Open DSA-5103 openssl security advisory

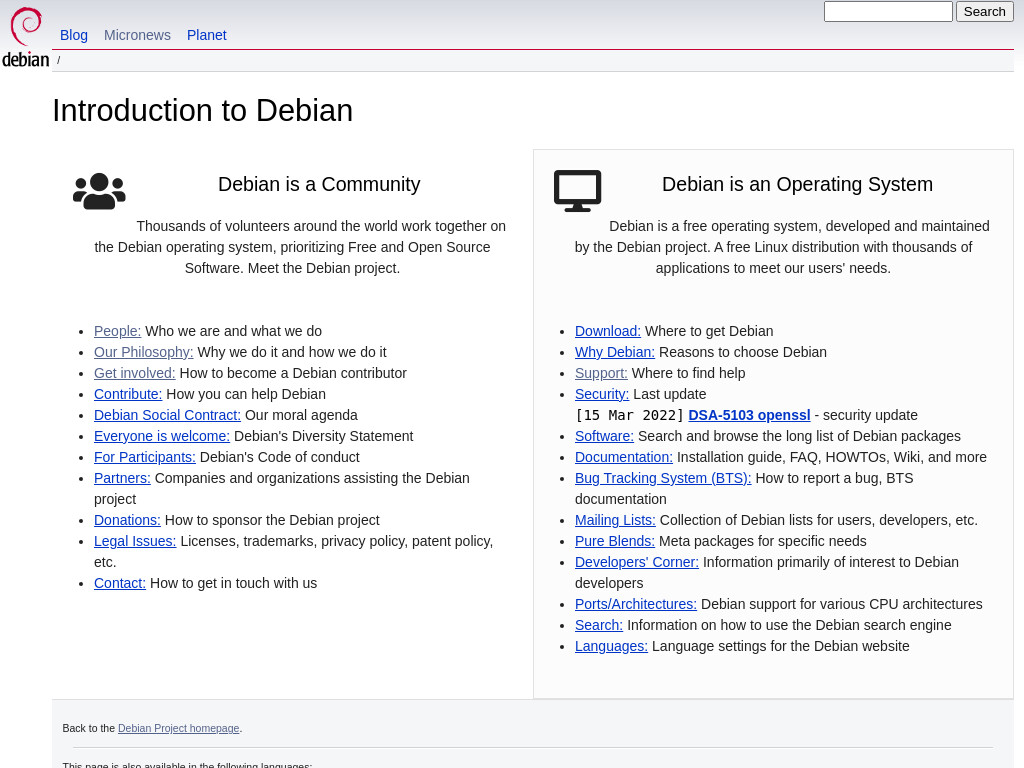(x=749, y=415)
